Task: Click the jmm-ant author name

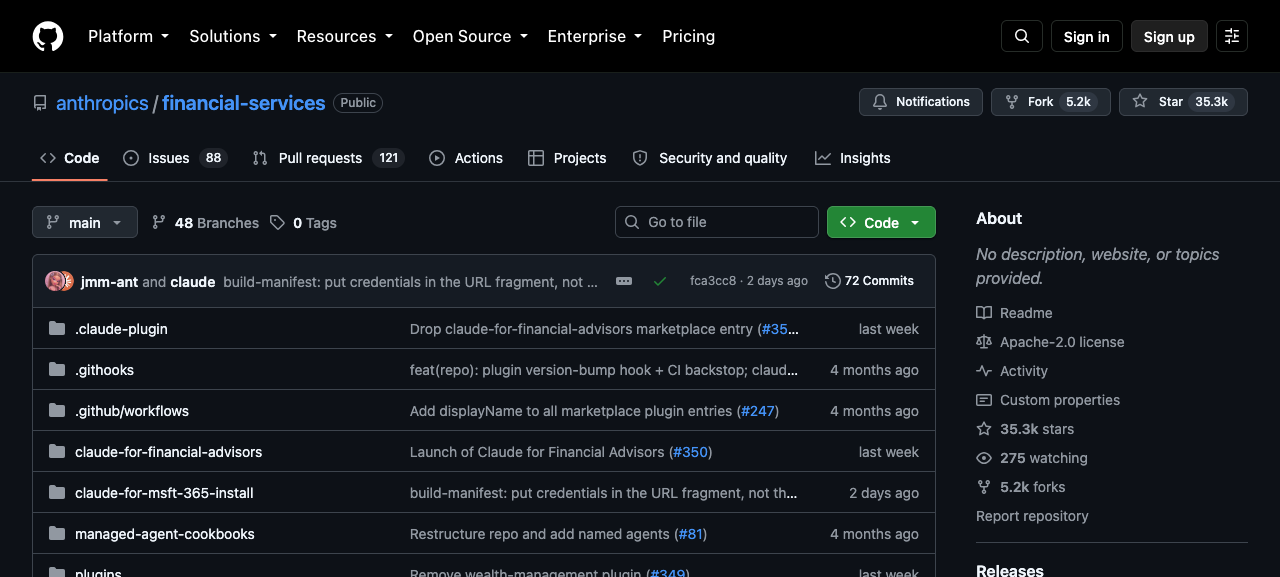Action: (x=109, y=281)
